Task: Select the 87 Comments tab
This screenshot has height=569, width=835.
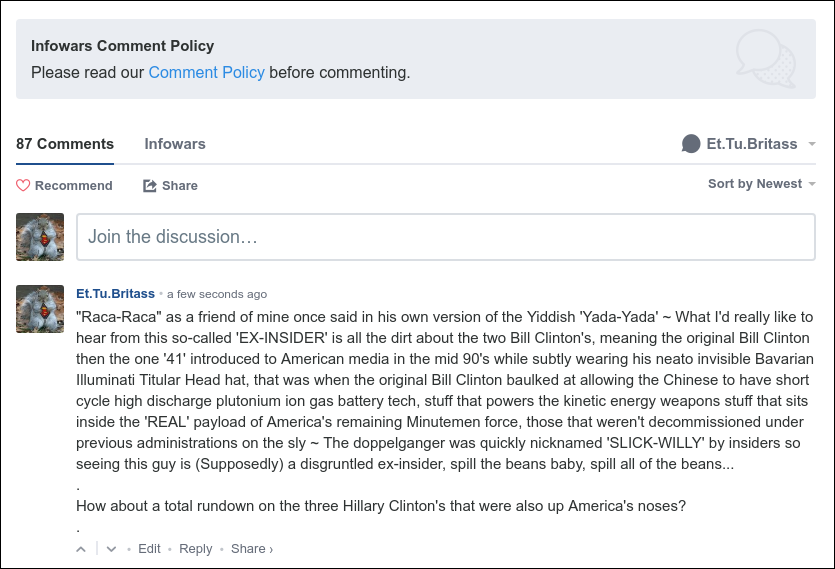Action: pos(65,144)
